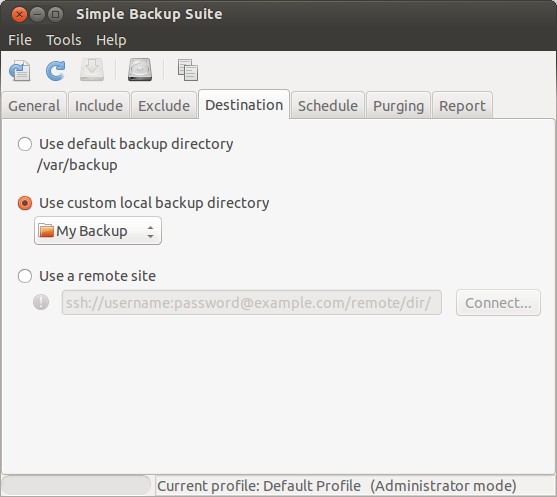Open the Help menu
This screenshot has height=497, width=557.
pos(111,40)
